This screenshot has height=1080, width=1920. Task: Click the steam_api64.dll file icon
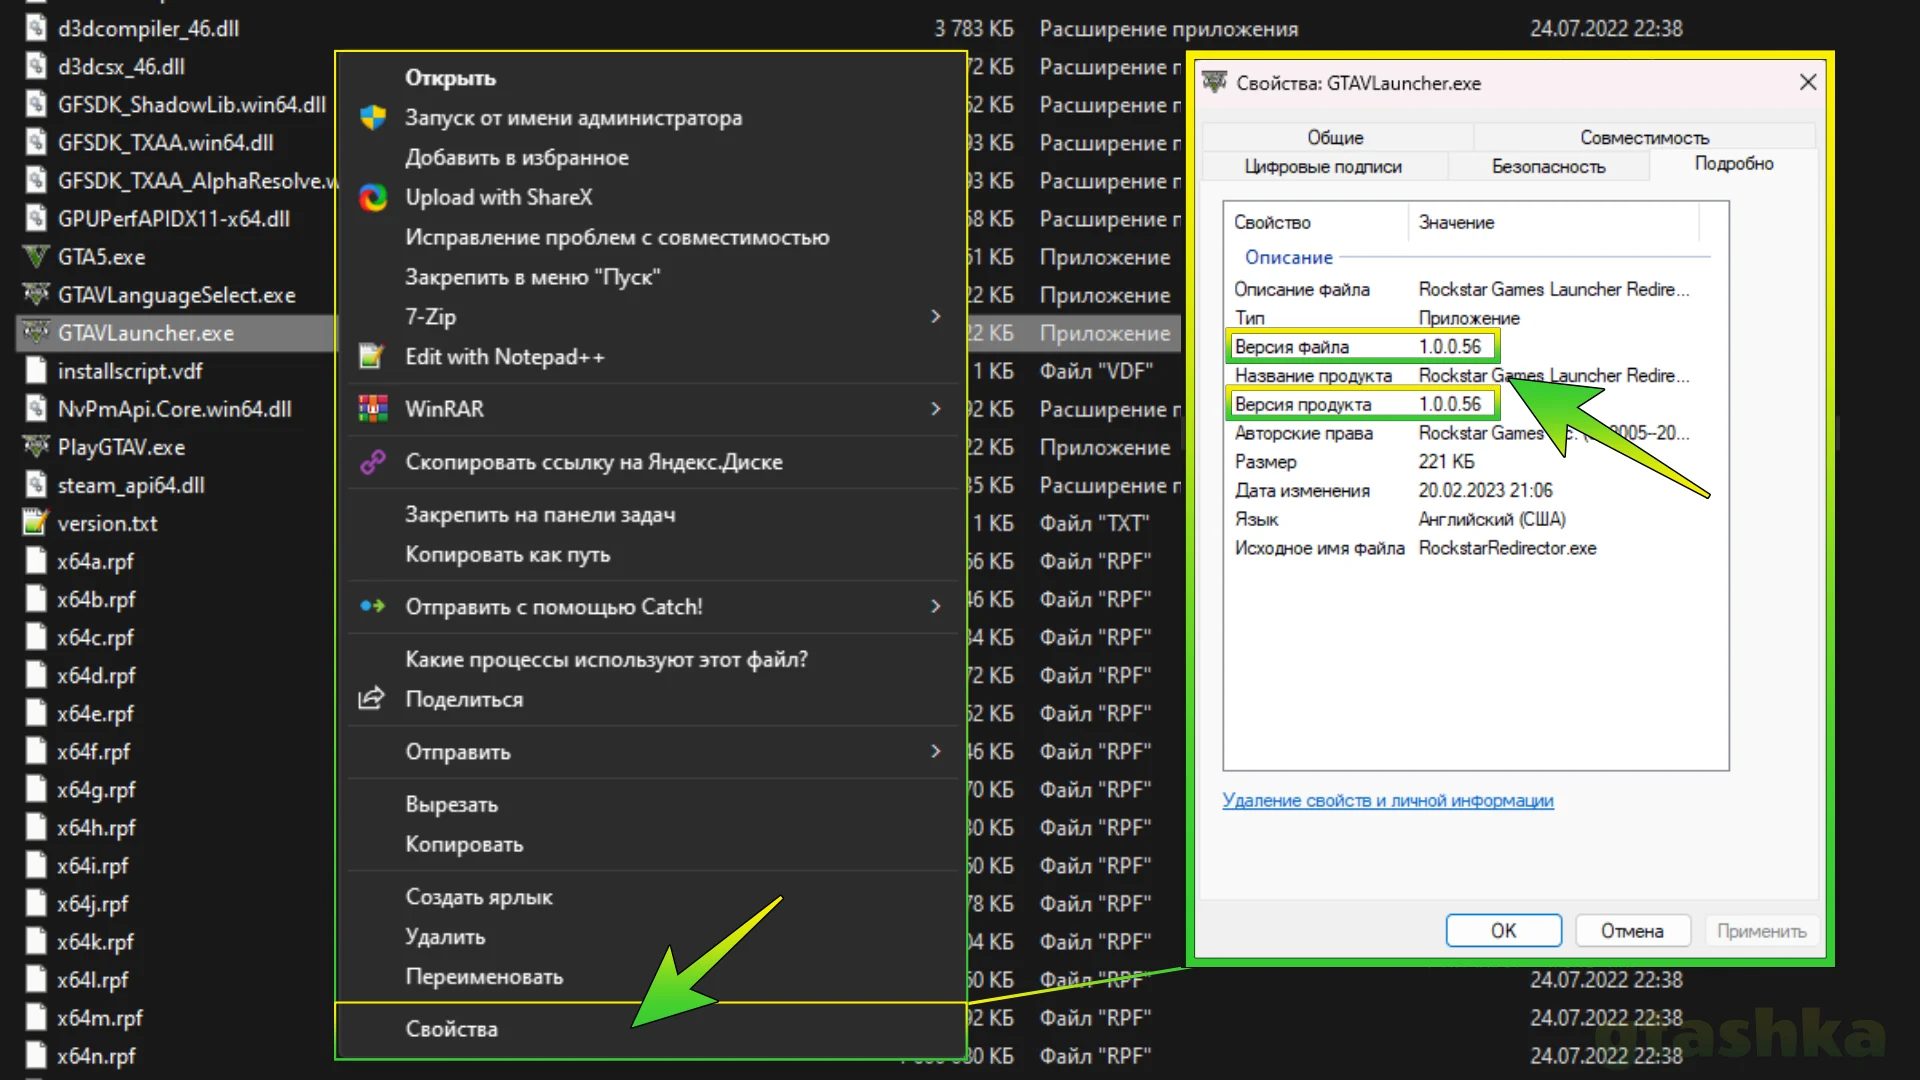tap(36, 485)
